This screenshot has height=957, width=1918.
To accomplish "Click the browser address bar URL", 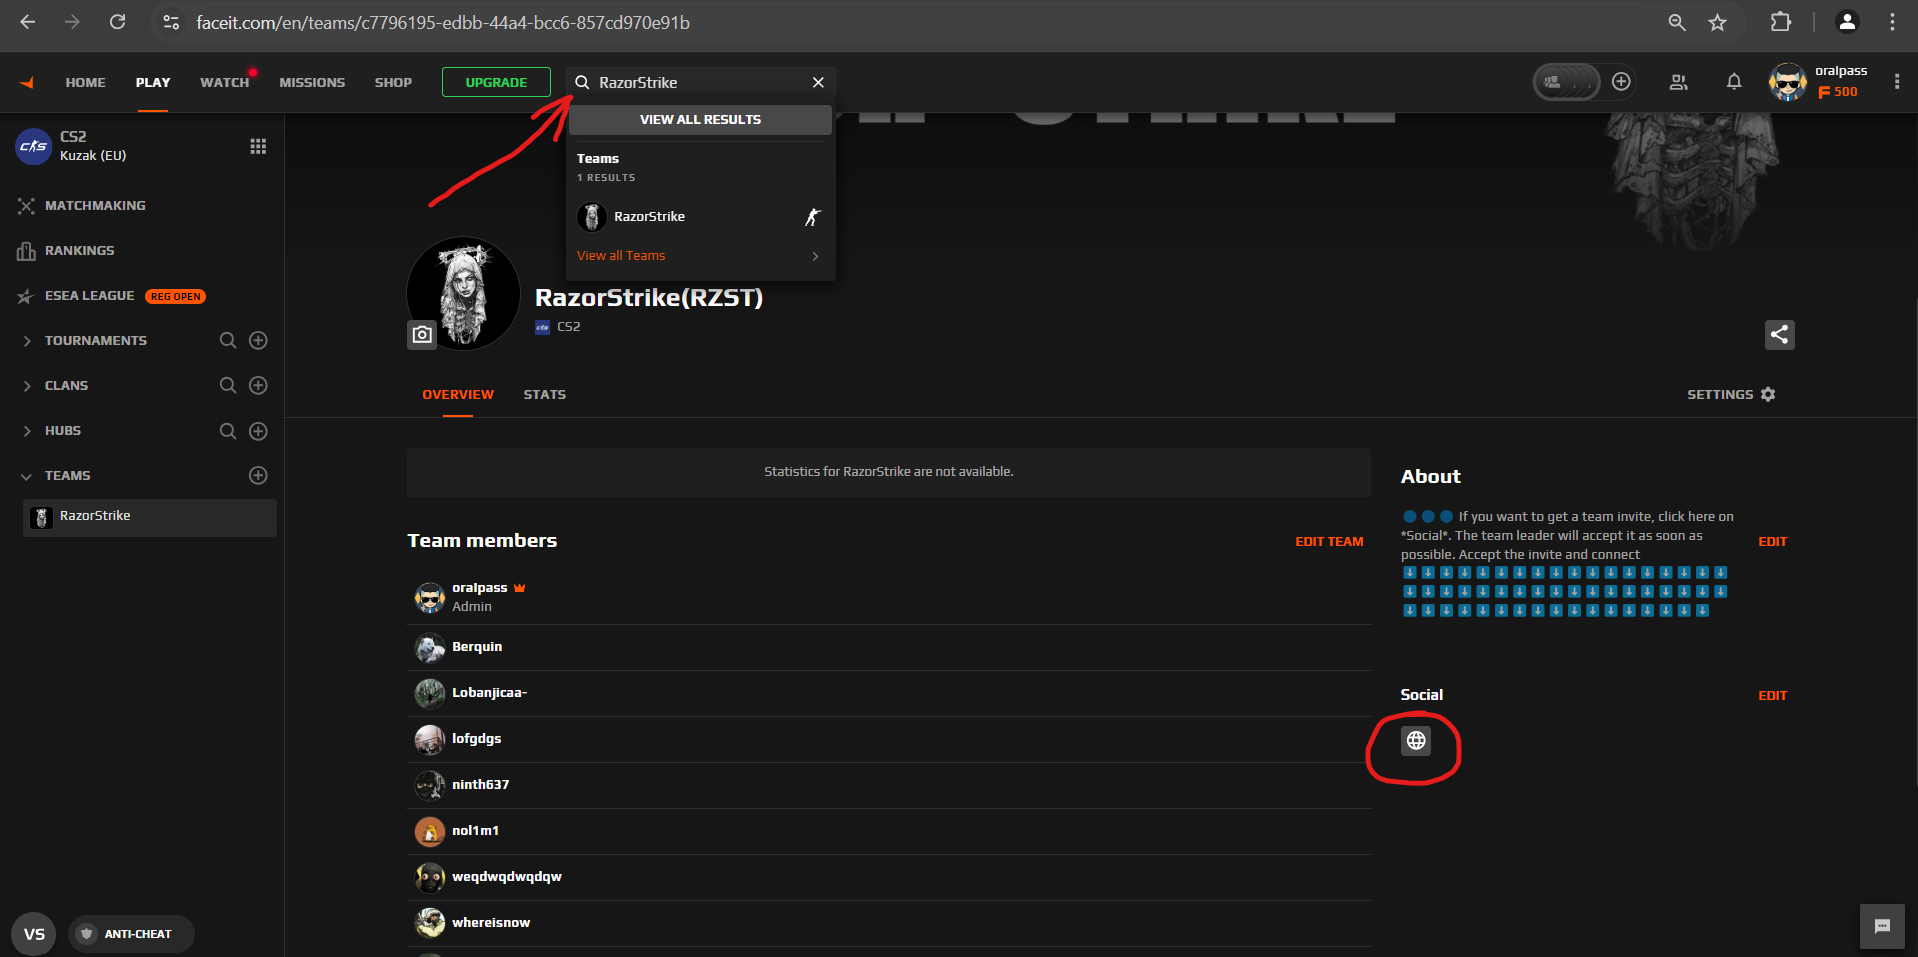I will point(443,22).
